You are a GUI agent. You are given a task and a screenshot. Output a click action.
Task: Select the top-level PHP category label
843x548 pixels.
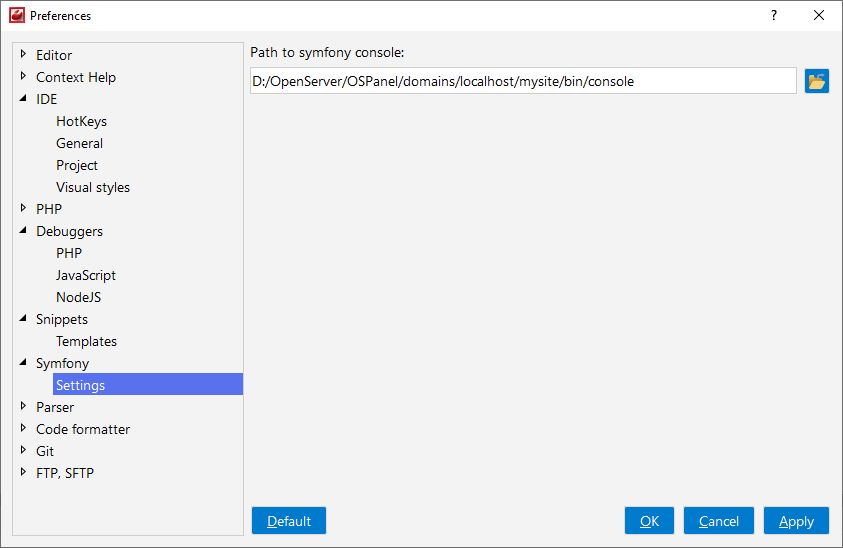[49, 209]
